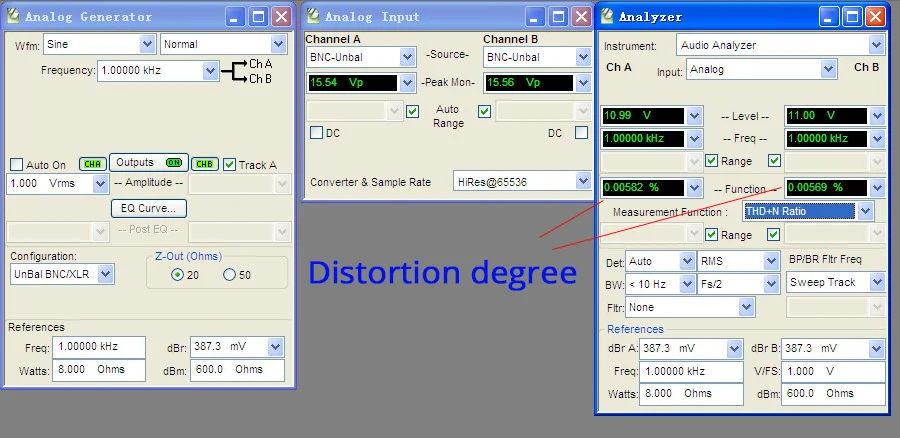
Task: Enable the Auto On checkbox
Action: tap(17, 165)
